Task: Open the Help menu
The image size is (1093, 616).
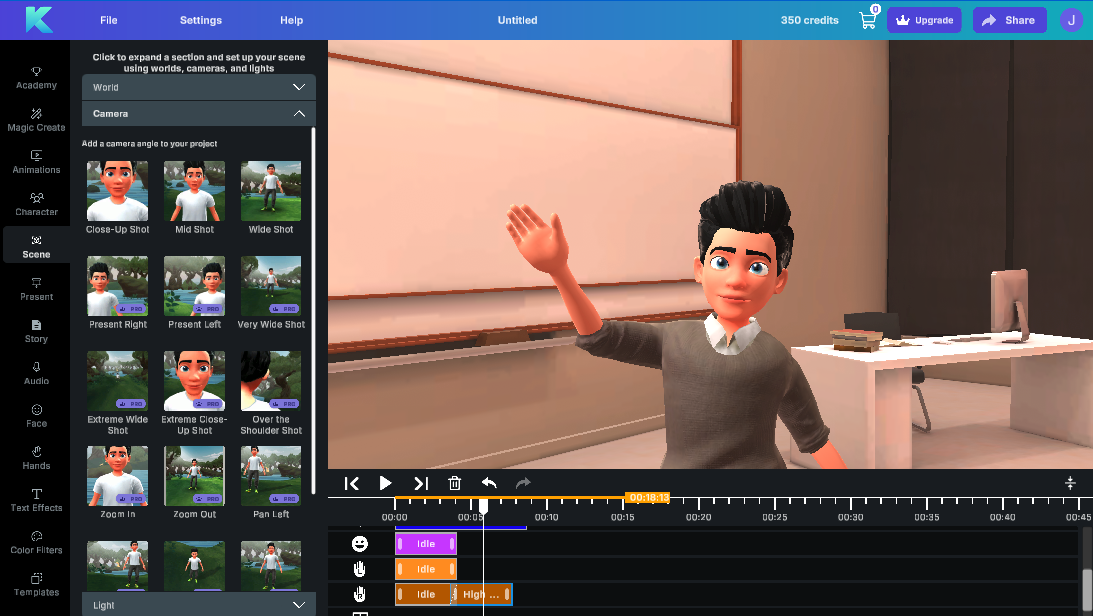Action: click(x=291, y=20)
